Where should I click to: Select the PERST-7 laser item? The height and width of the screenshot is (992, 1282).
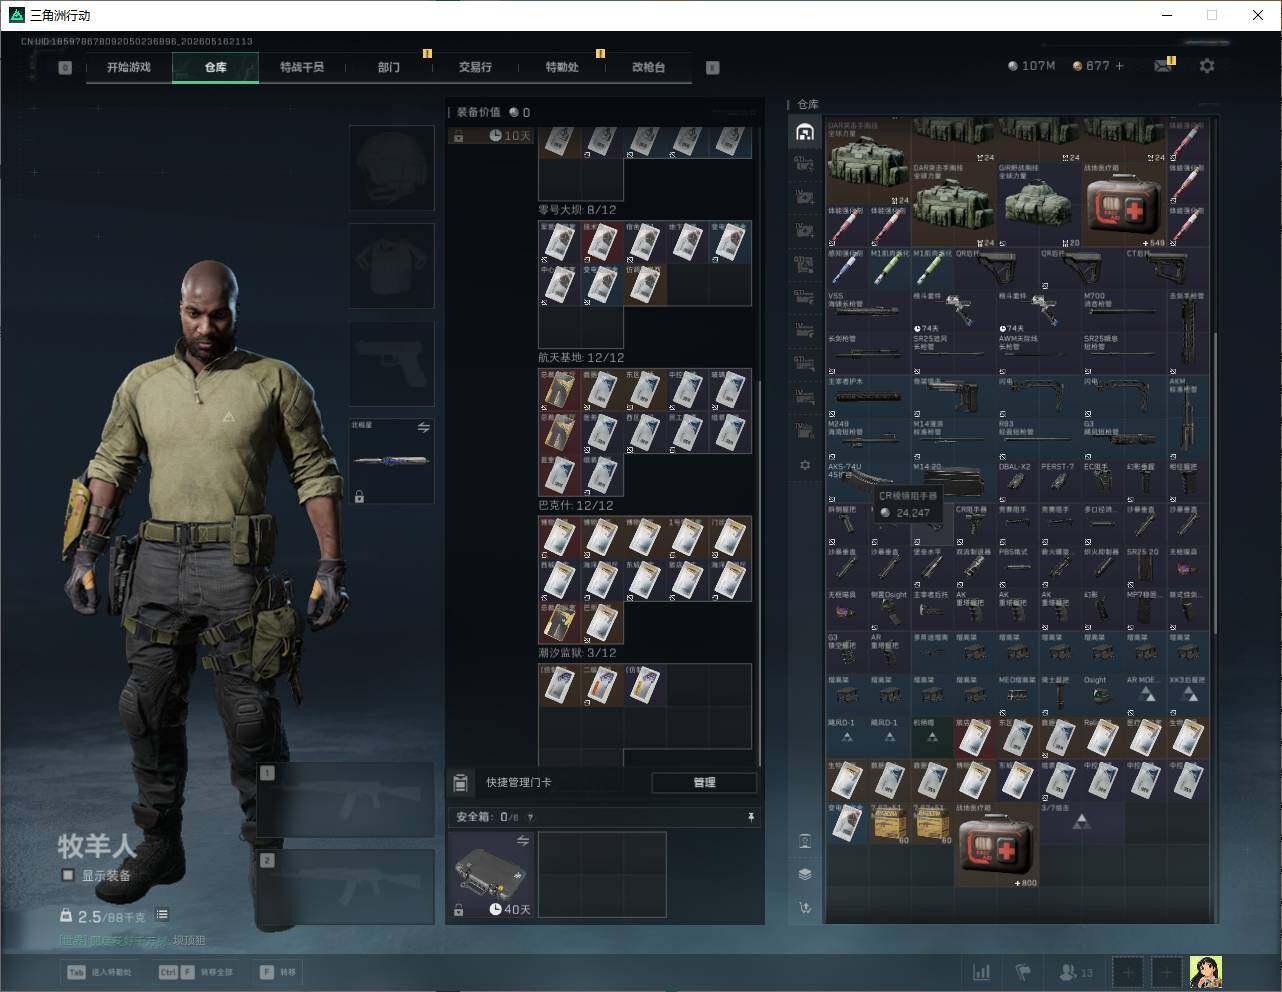tap(1060, 481)
